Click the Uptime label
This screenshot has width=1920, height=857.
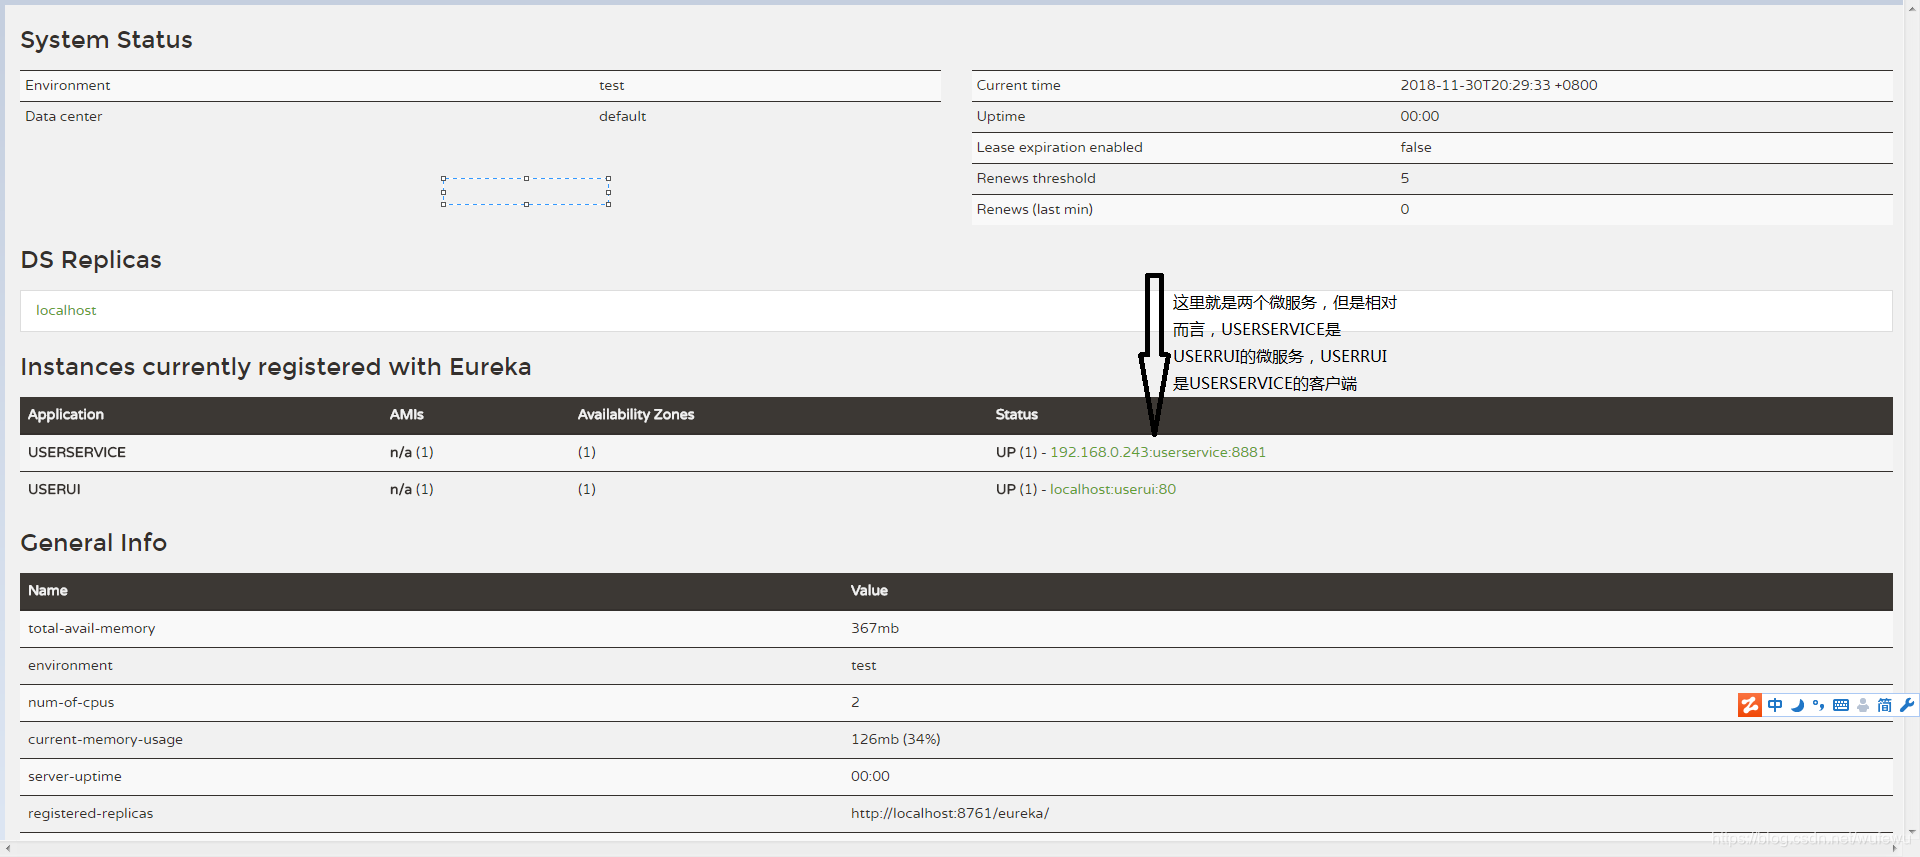(1001, 116)
